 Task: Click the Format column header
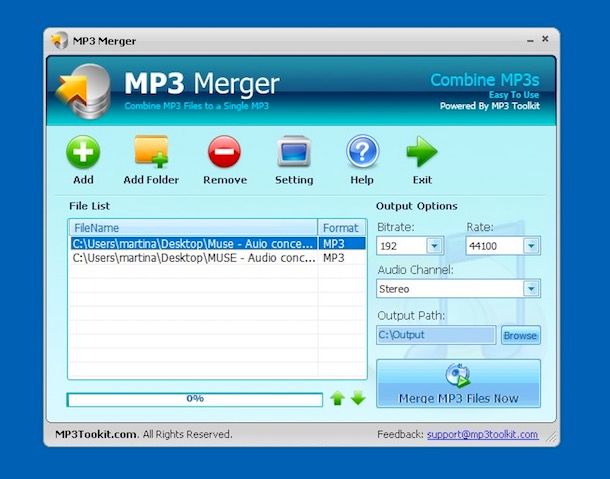pyautogui.click(x=342, y=228)
